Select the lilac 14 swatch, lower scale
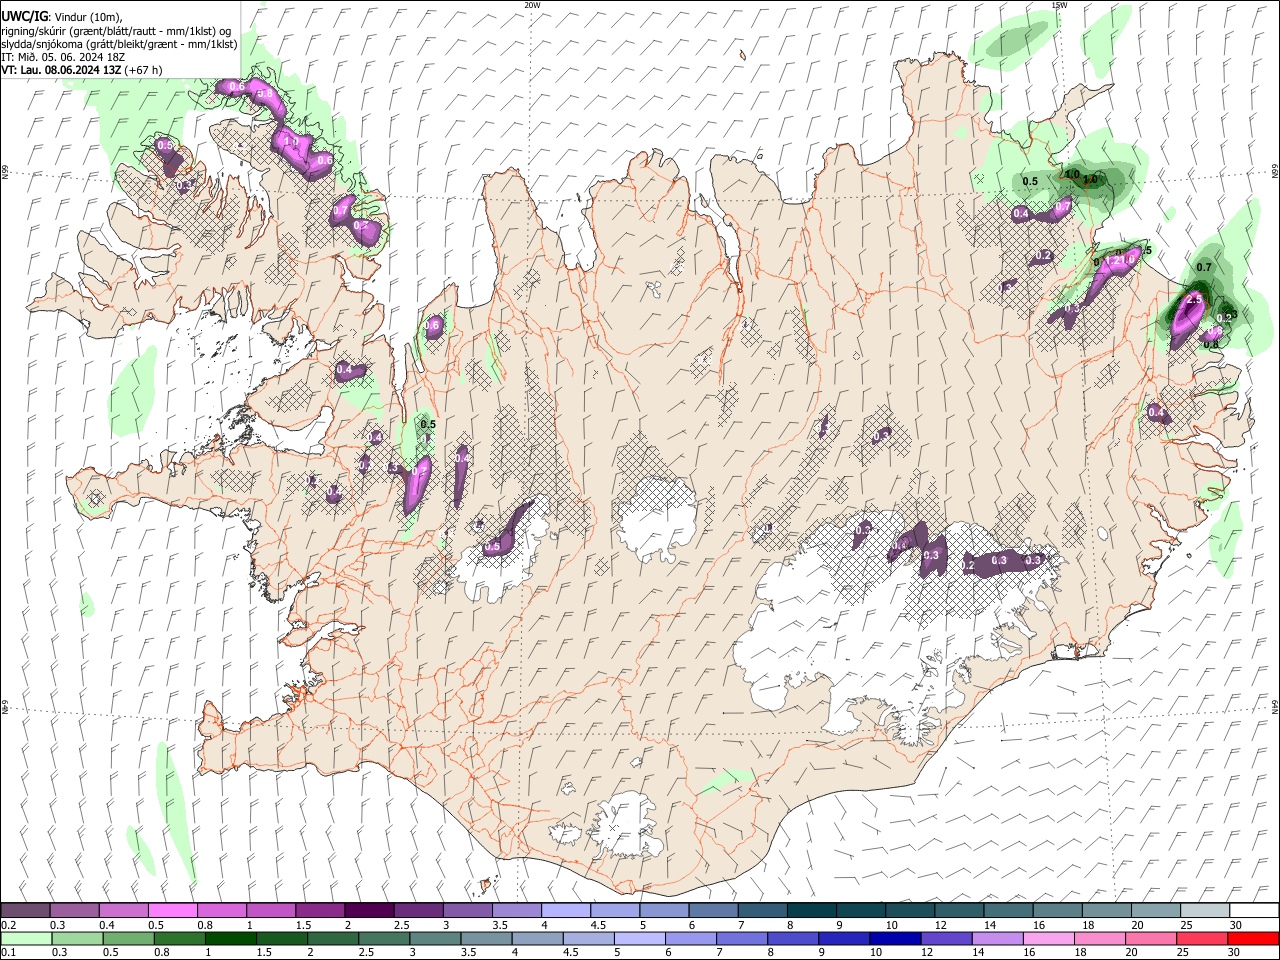 996,938
